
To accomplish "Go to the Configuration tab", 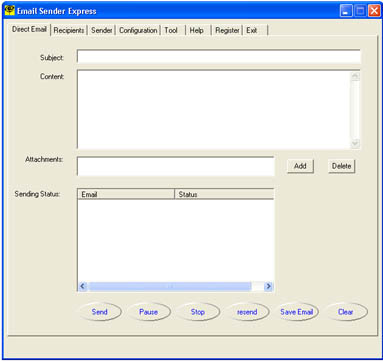I will coord(138,30).
